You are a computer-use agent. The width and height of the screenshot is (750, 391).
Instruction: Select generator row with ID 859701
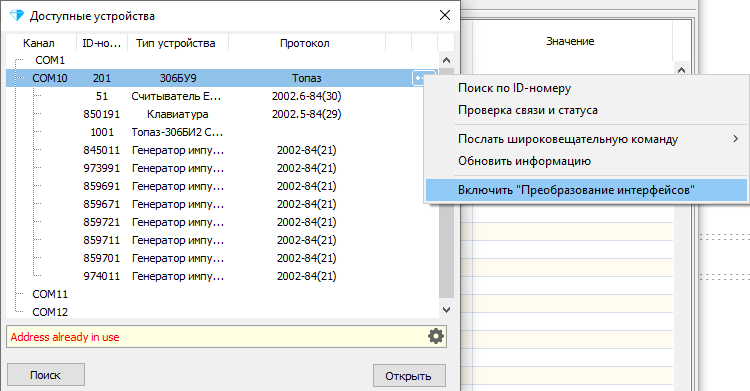point(222,258)
